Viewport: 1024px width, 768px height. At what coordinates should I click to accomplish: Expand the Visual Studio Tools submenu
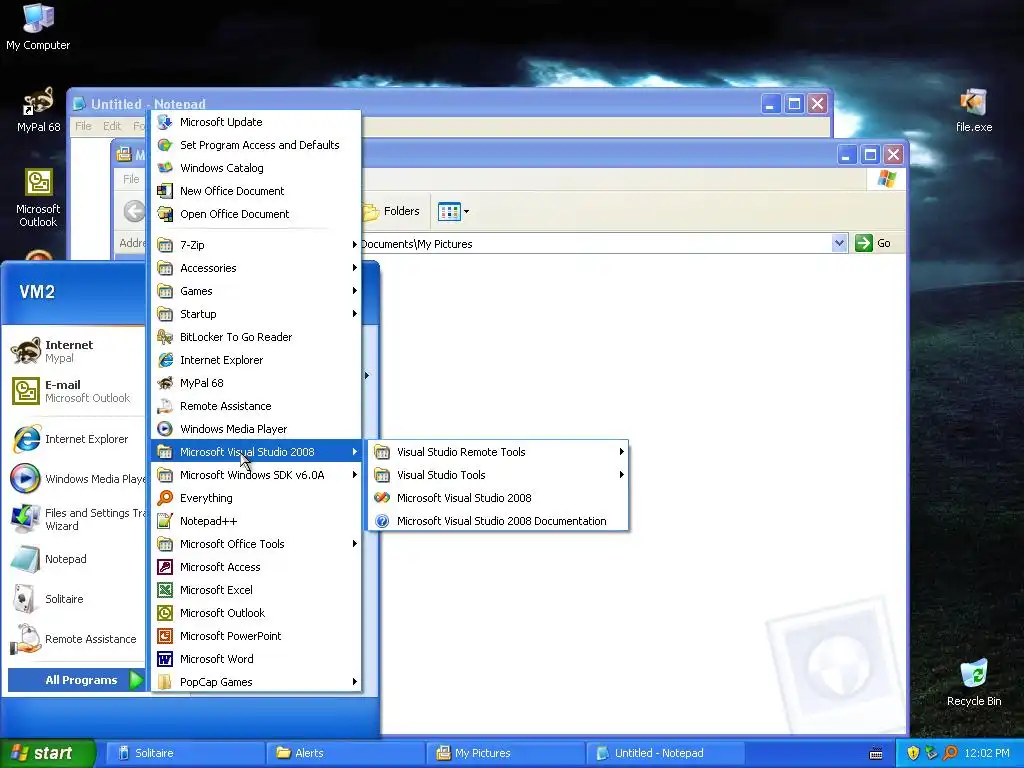click(x=498, y=475)
